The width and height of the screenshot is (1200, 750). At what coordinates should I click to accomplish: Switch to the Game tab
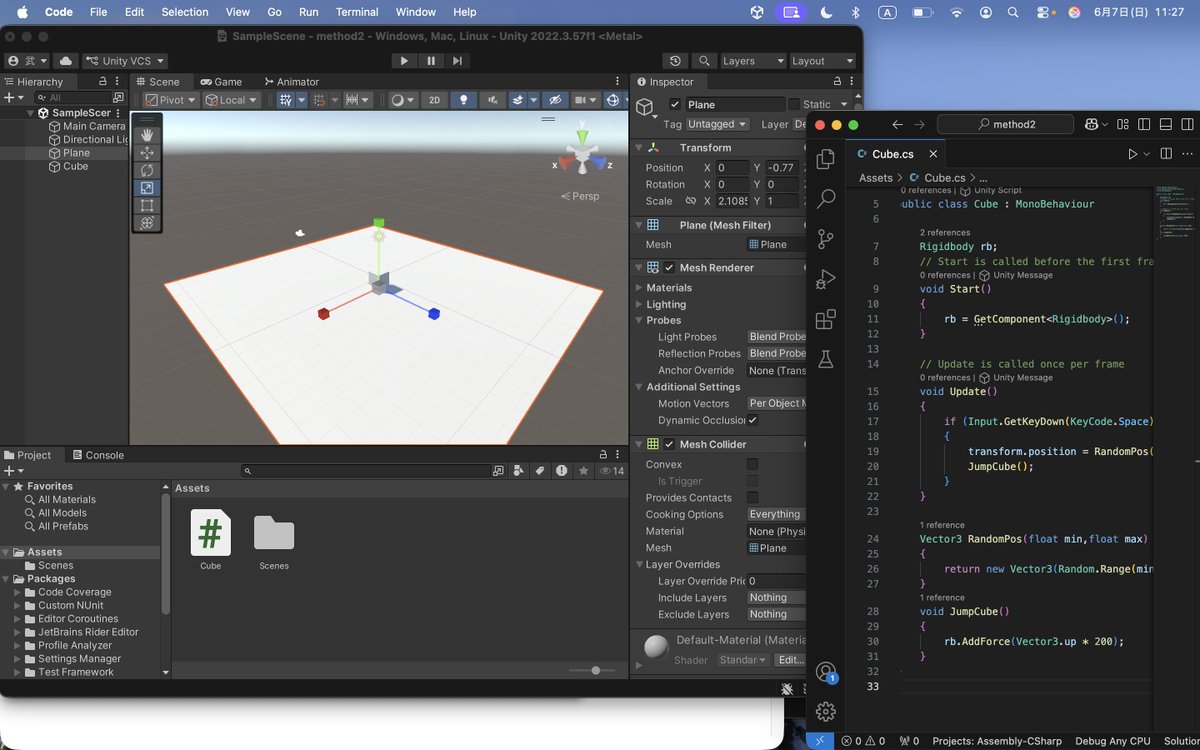[221, 82]
